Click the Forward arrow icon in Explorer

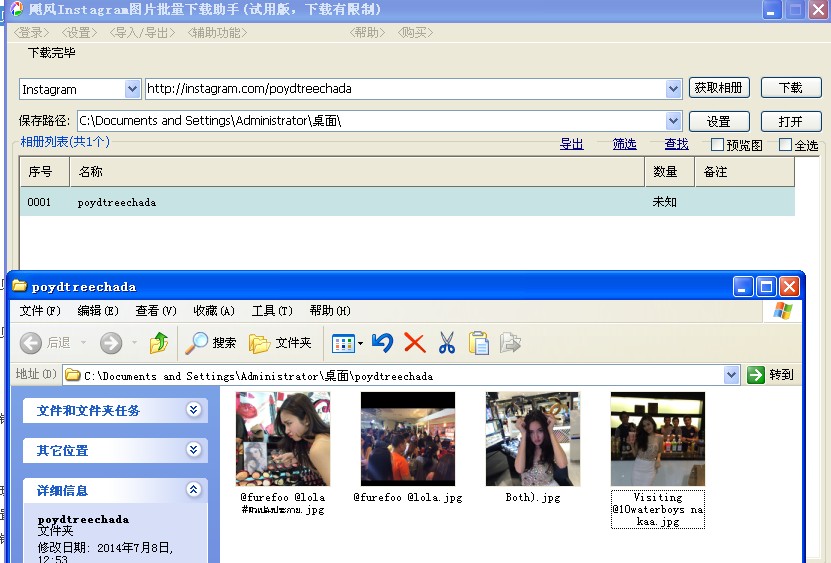pyautogui.click(x=111, y=344)
